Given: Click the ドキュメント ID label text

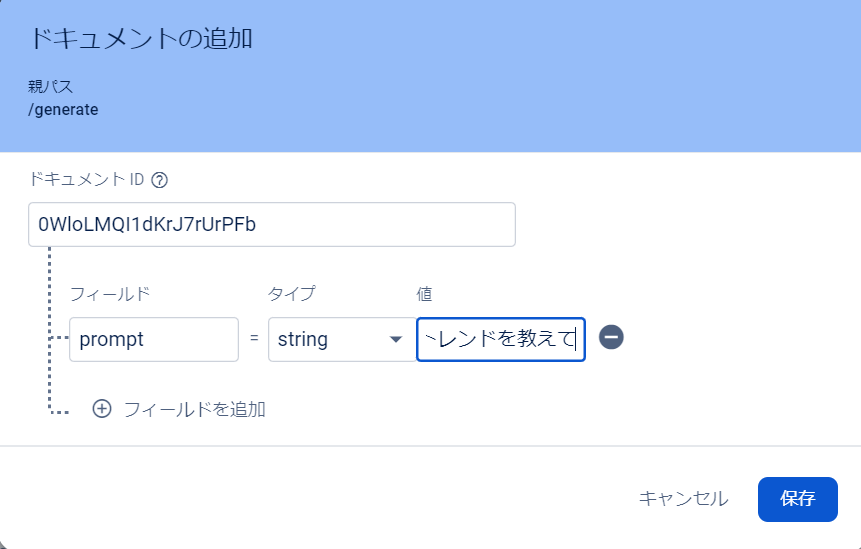Looking at the screenshot, I should pyautogui.click(x=86, y=179).
